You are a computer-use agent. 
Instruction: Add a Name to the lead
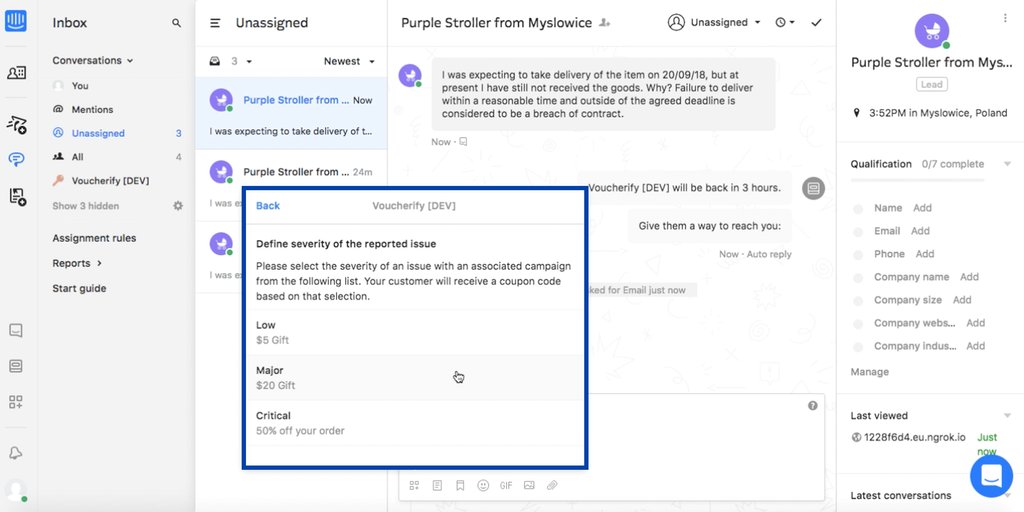[922, 208]
